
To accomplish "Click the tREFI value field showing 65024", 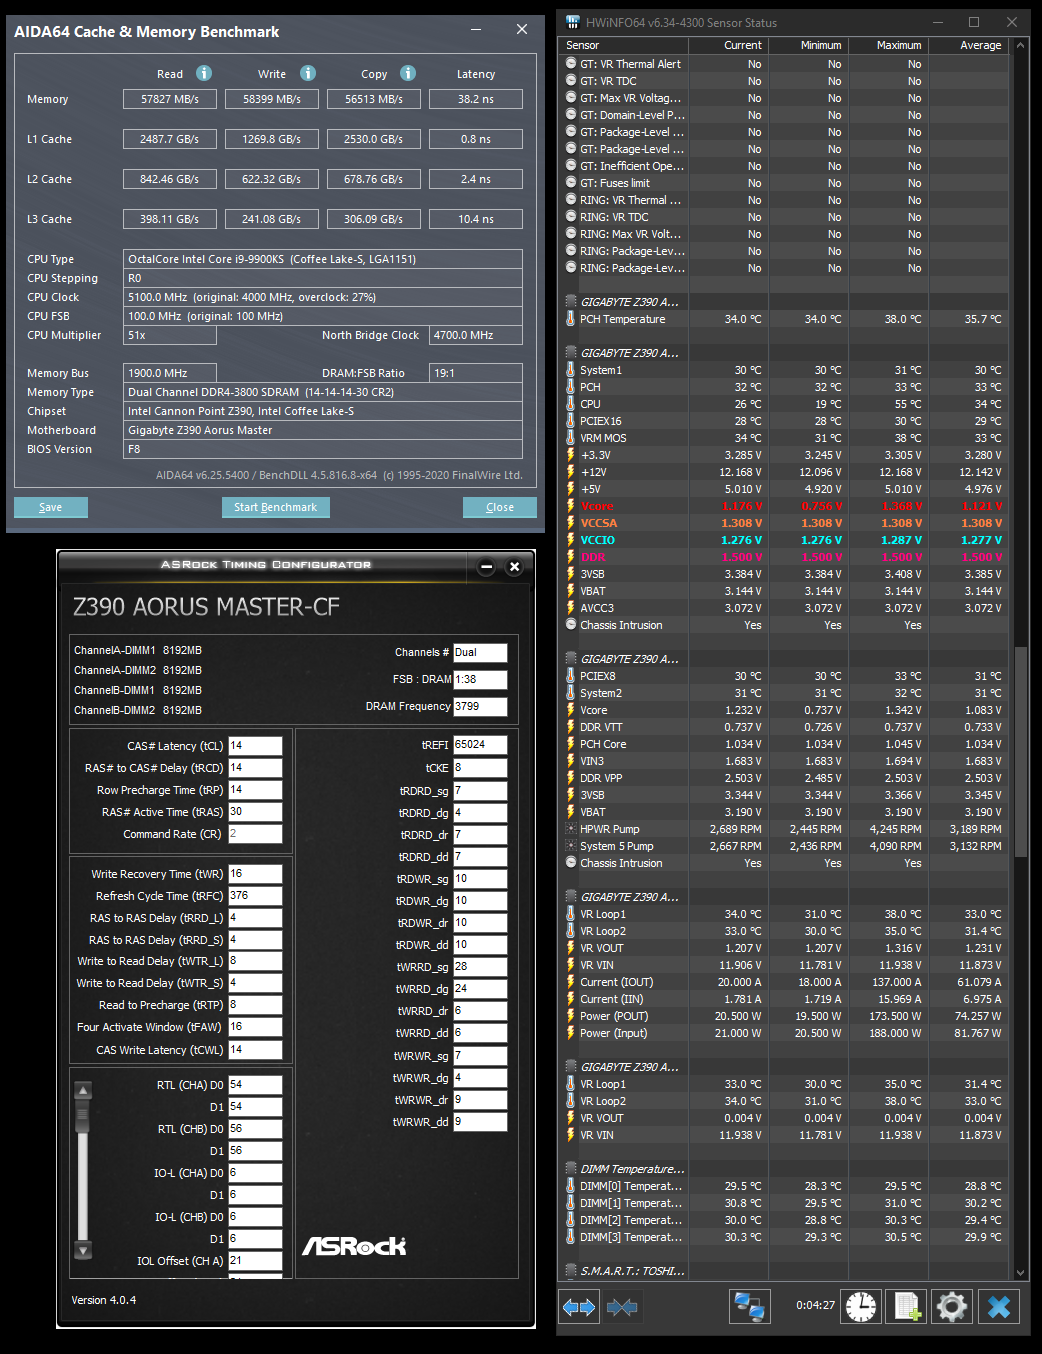I will 480,745.
